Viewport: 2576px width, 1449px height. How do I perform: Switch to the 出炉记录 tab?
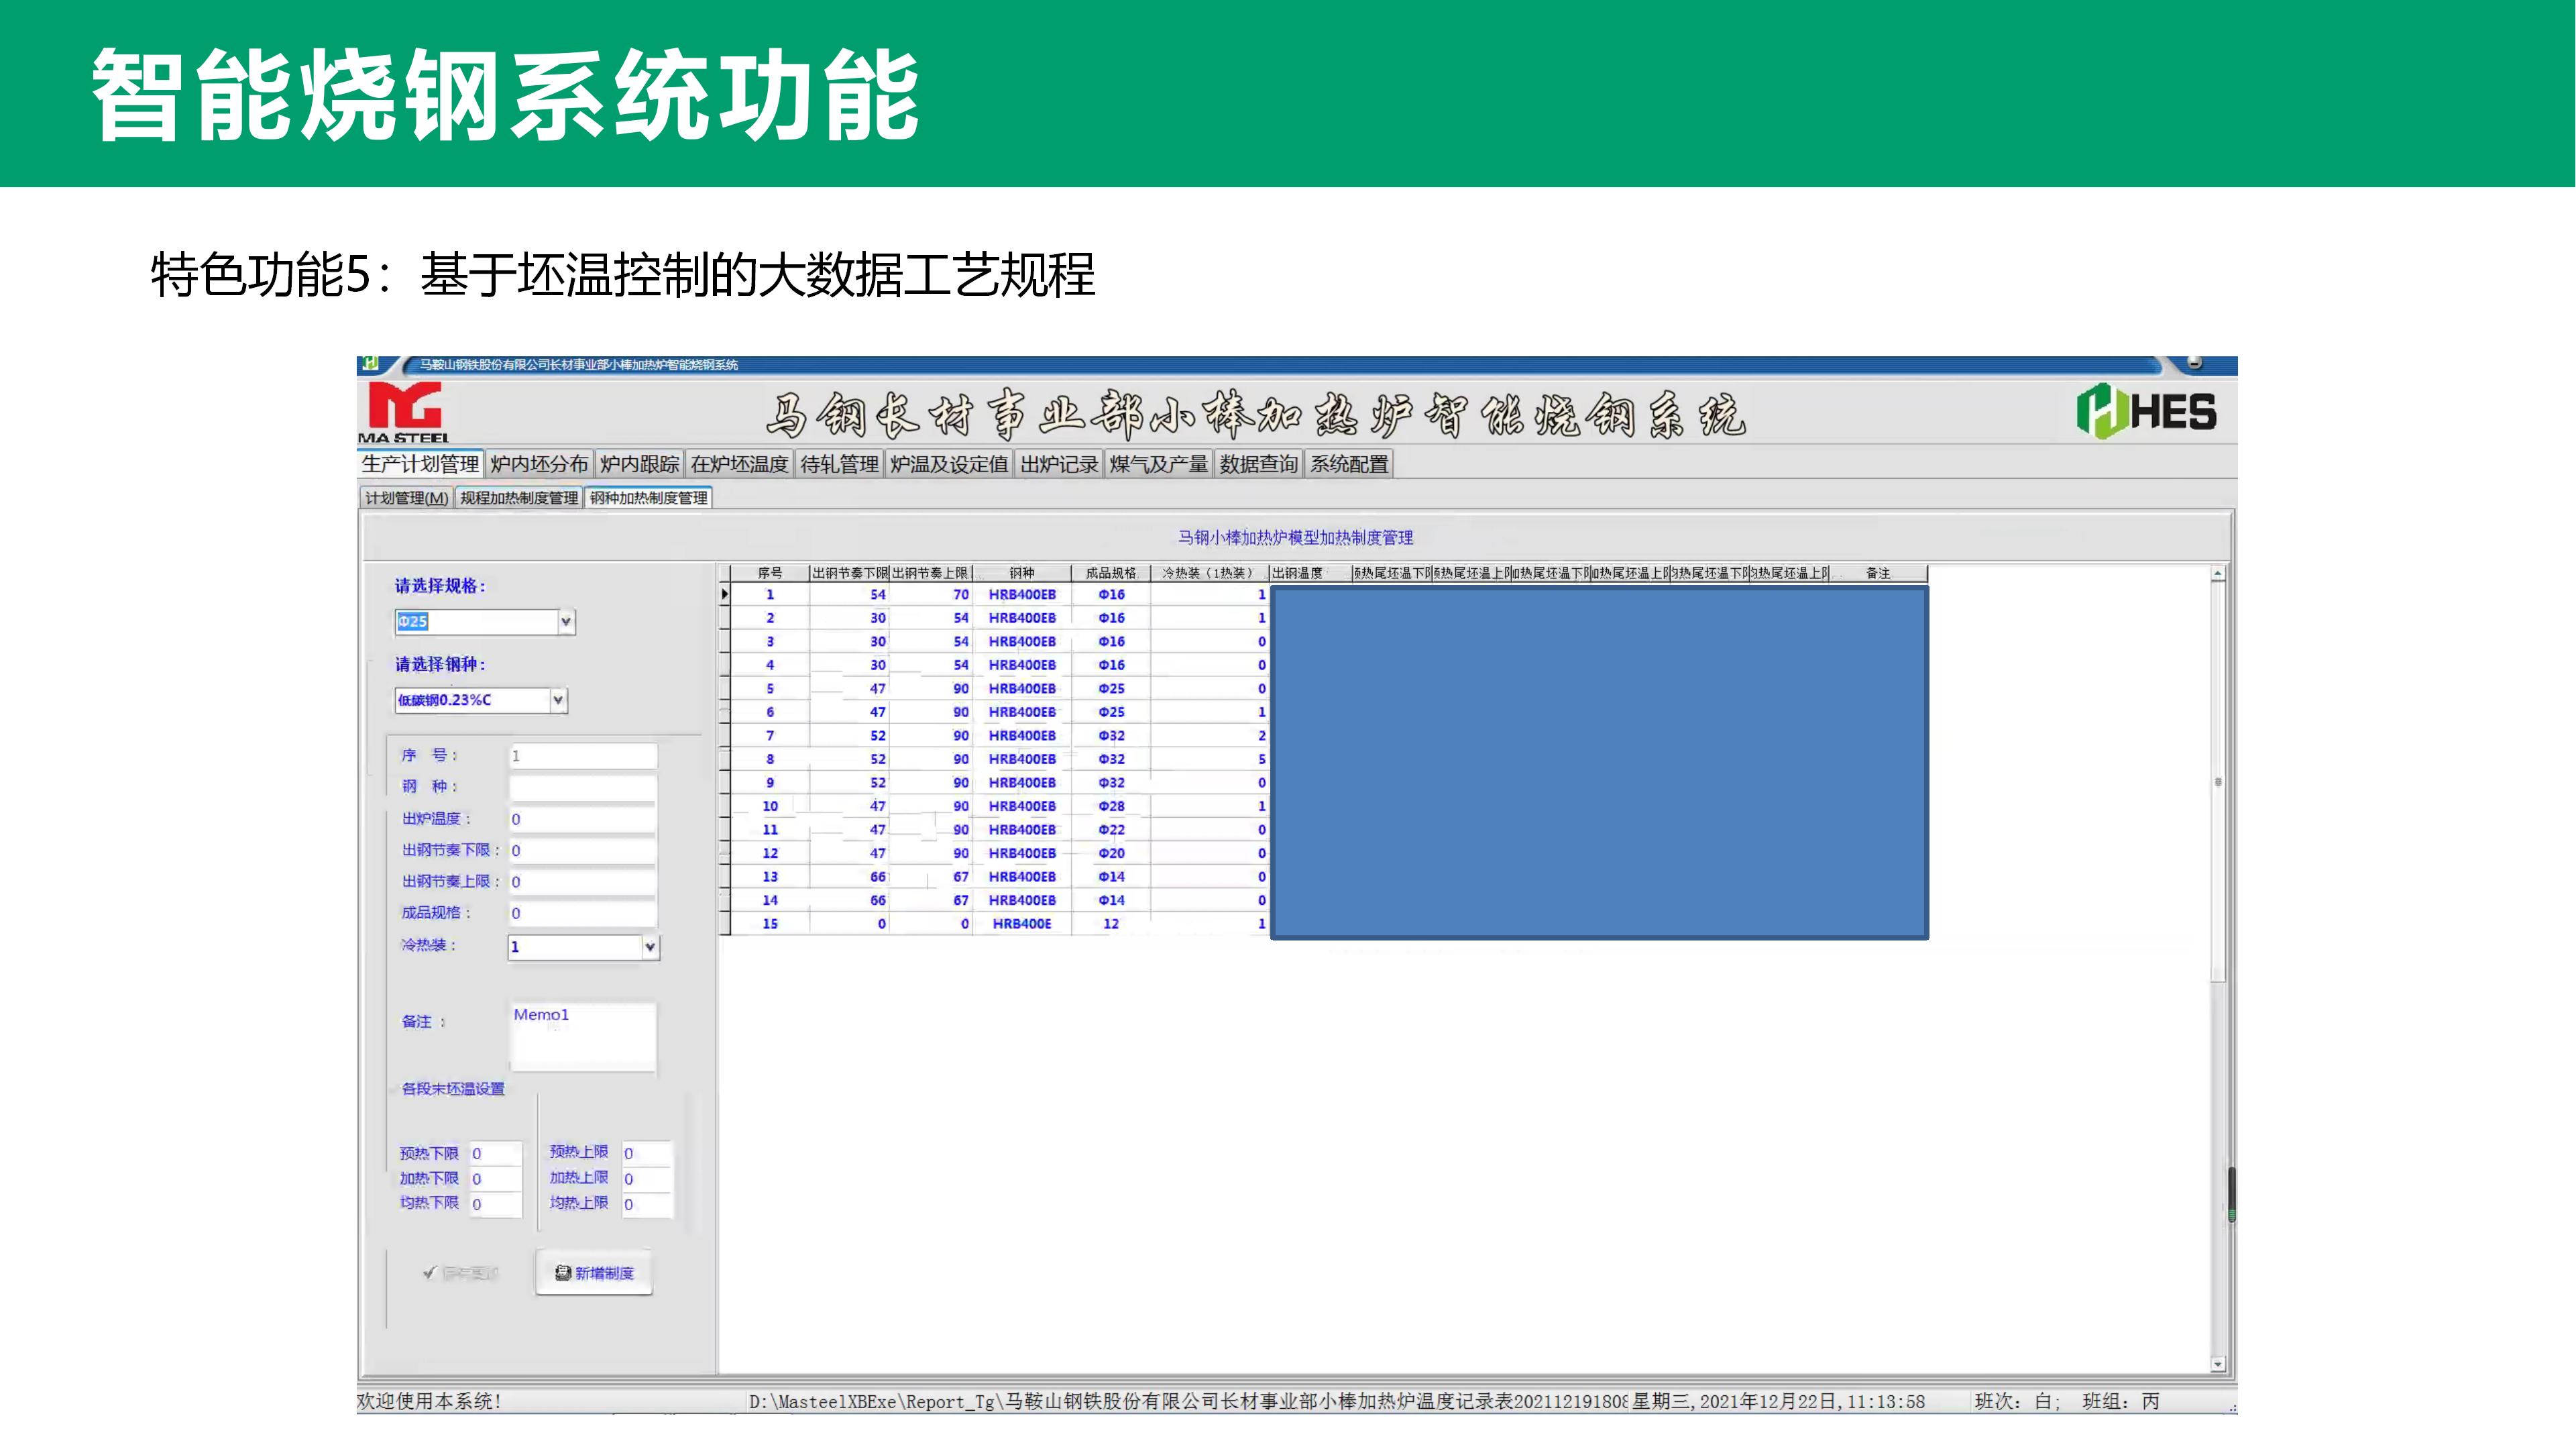tap(1059, 464)
